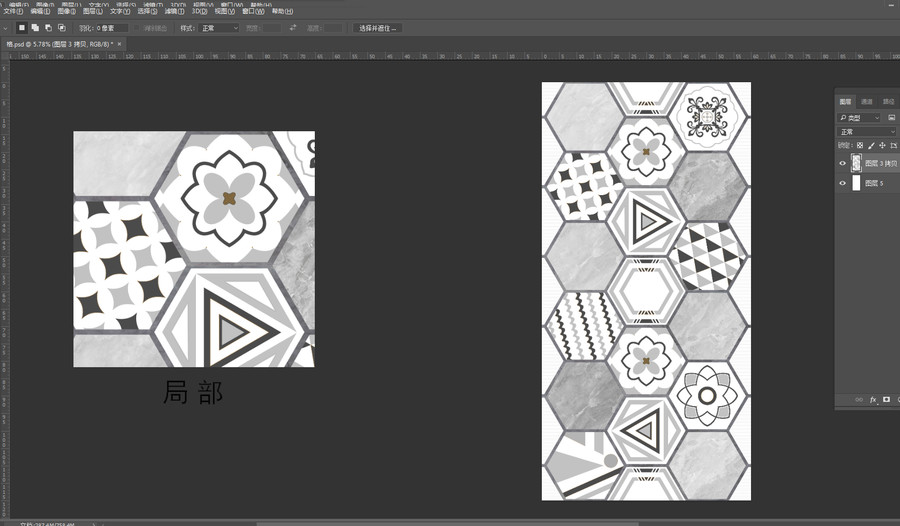Open the layer style fx icon
This screenshot has height=526, width=900.
coord(872,400)
